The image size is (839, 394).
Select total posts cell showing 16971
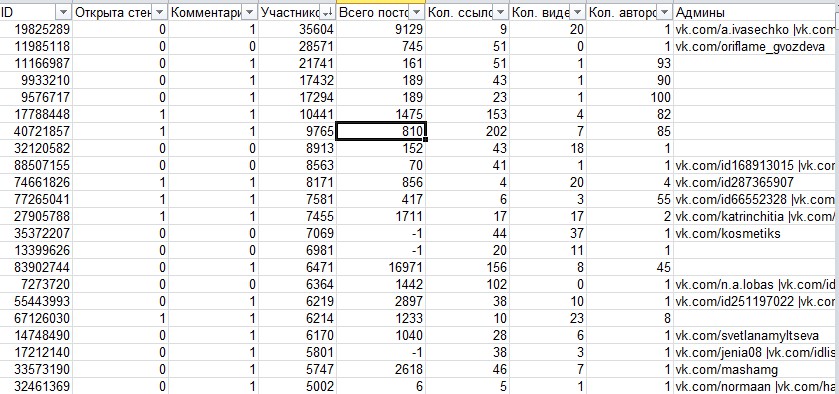point(381,267)
